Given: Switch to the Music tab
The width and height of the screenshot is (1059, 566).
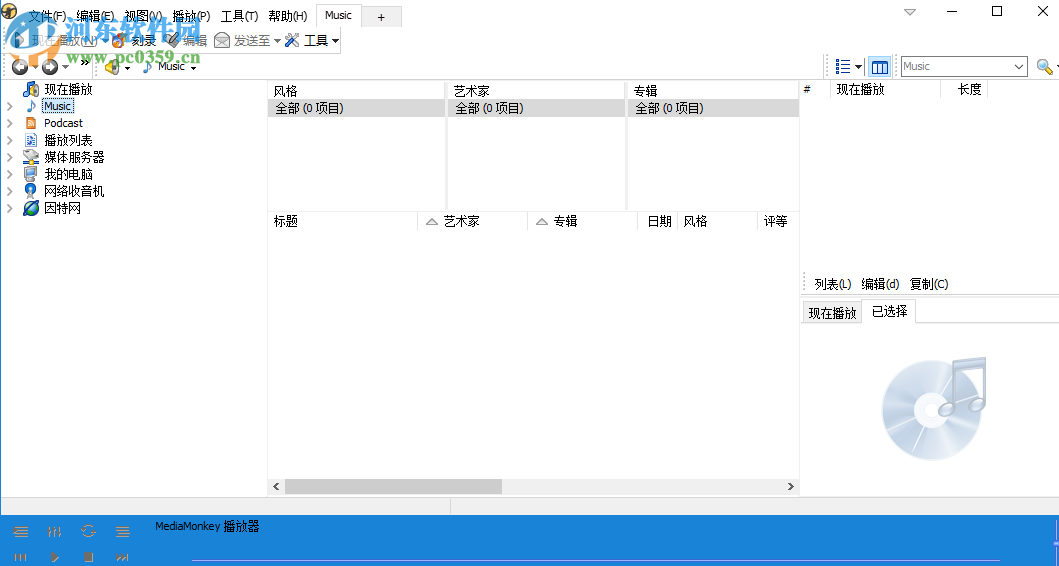Looking at the screenshot, I should pyautogui.click(x=338, y=16).
